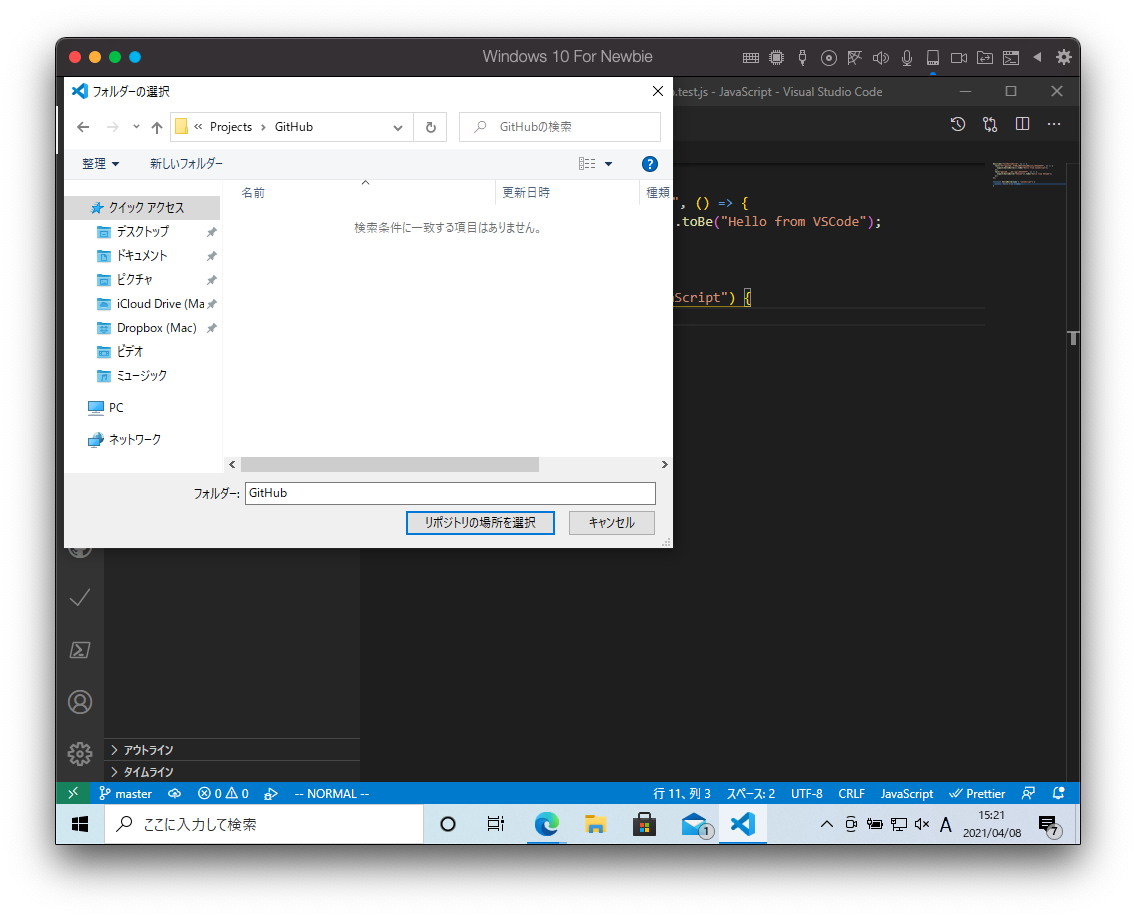Click キャンセル button
The width and height of the screenshot is (1136, 918).
[x=611, y=523]
